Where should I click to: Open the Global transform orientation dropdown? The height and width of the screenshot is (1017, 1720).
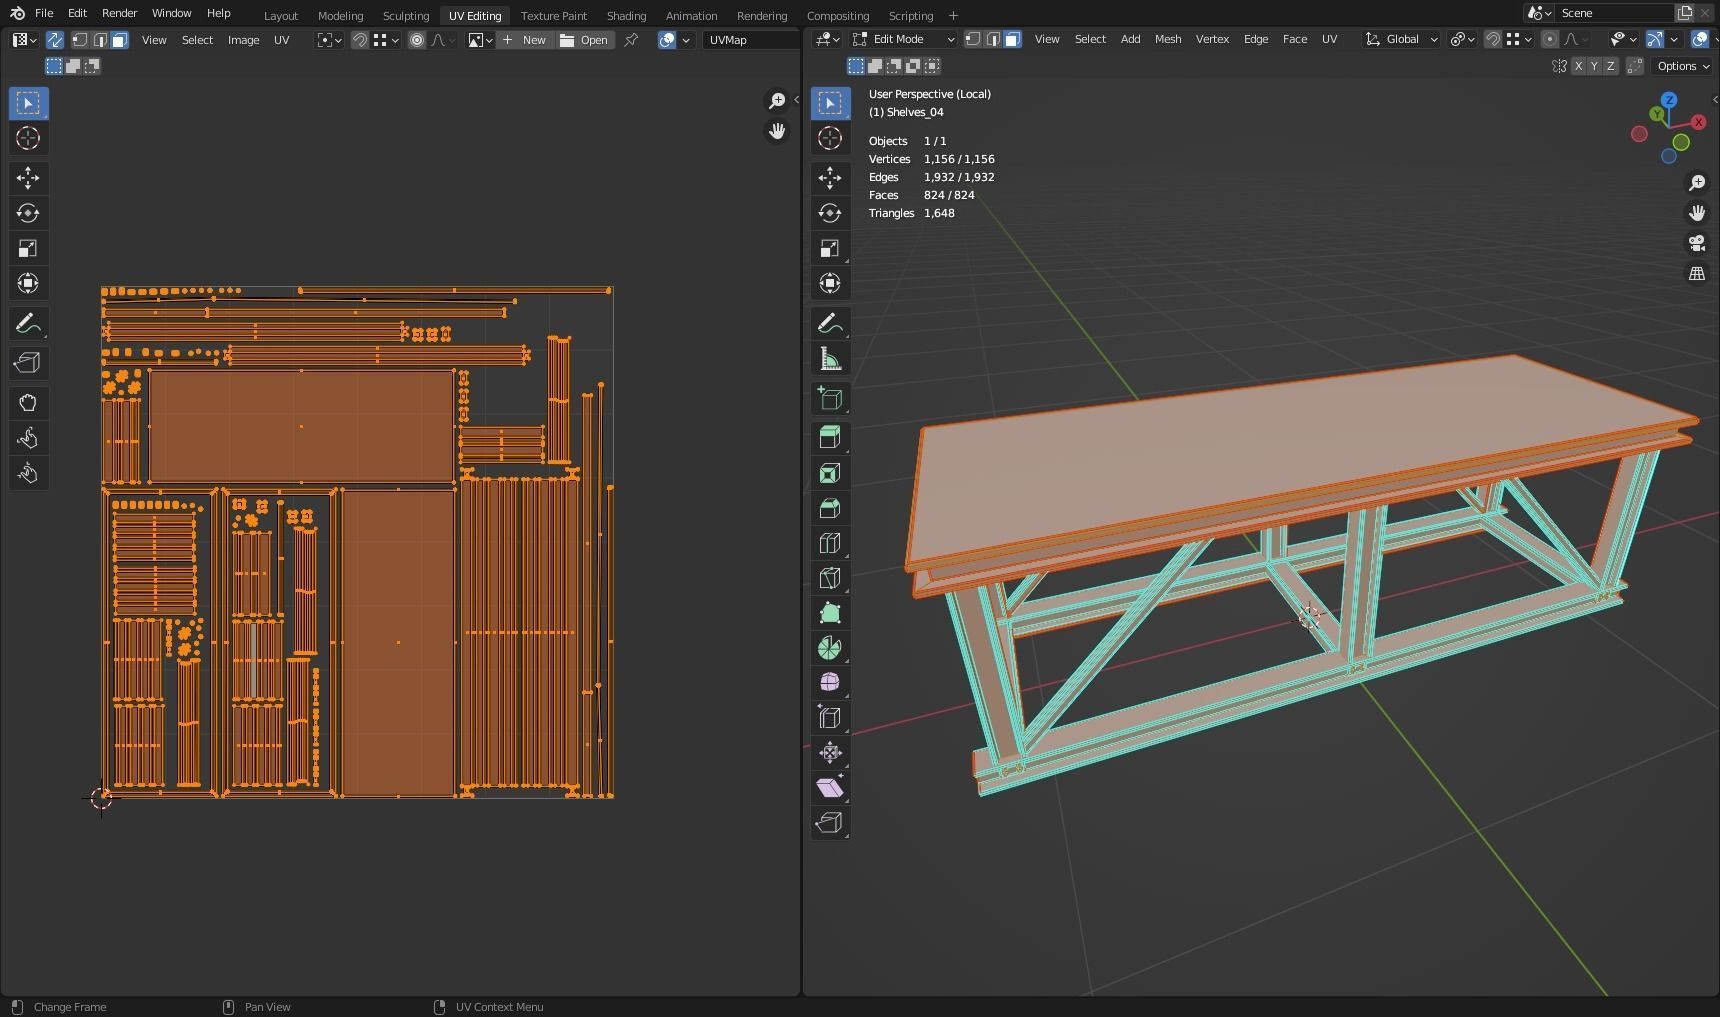point(1402,39)
